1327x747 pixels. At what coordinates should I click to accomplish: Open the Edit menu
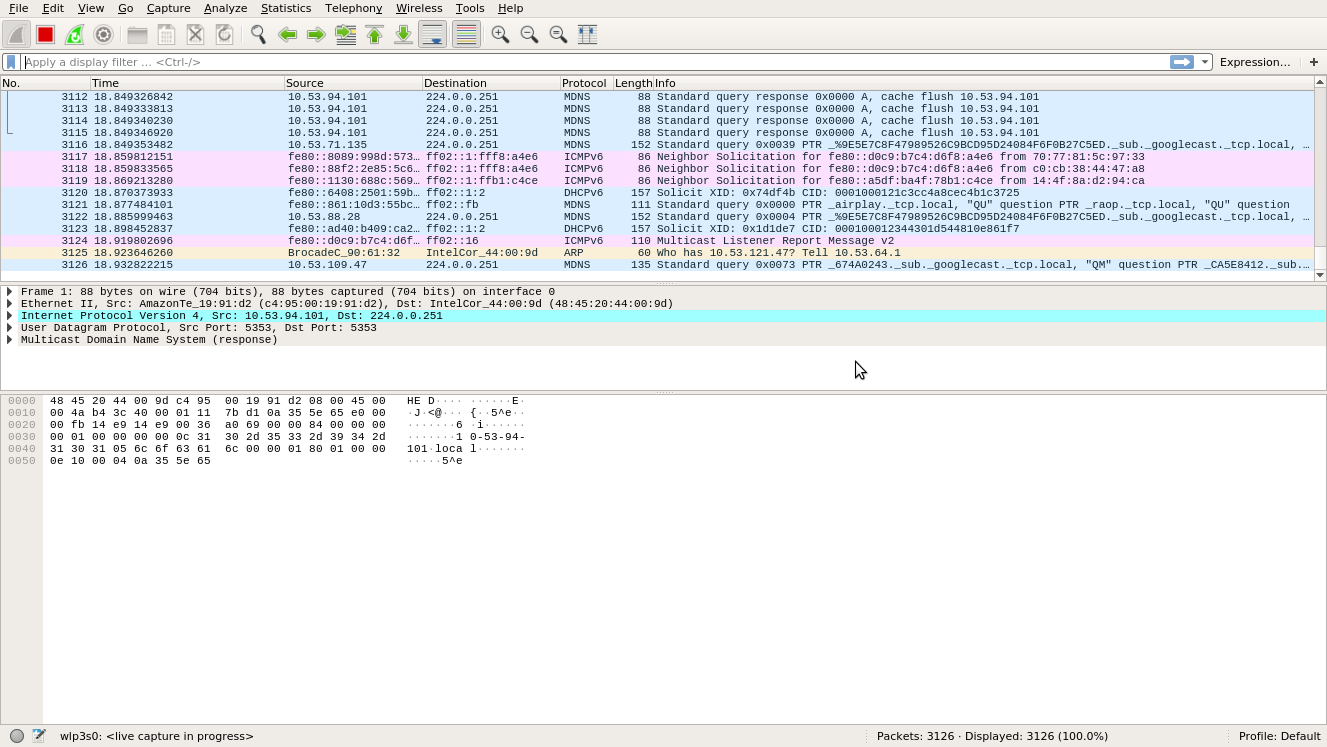point(53,8)
